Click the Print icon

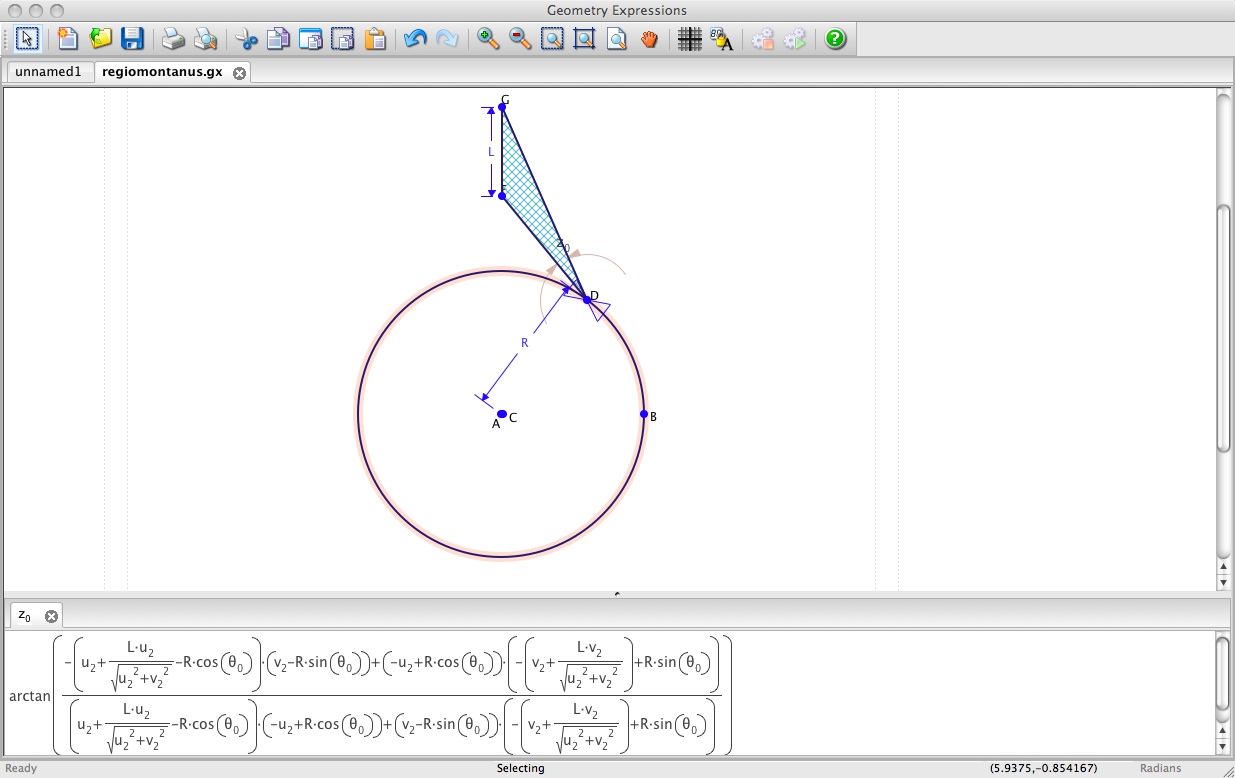click(174, 39)
